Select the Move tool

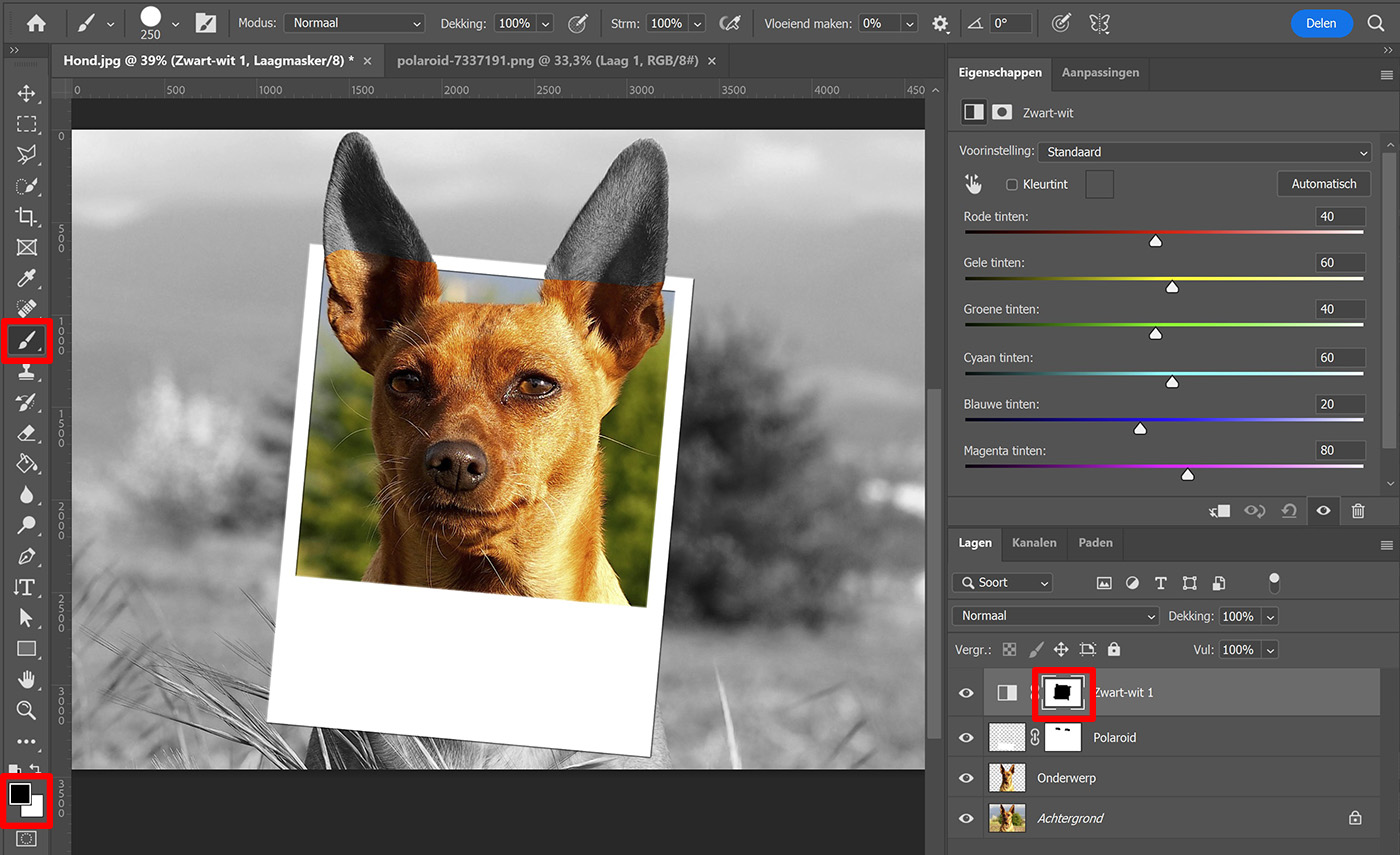(x=27, y=94)
